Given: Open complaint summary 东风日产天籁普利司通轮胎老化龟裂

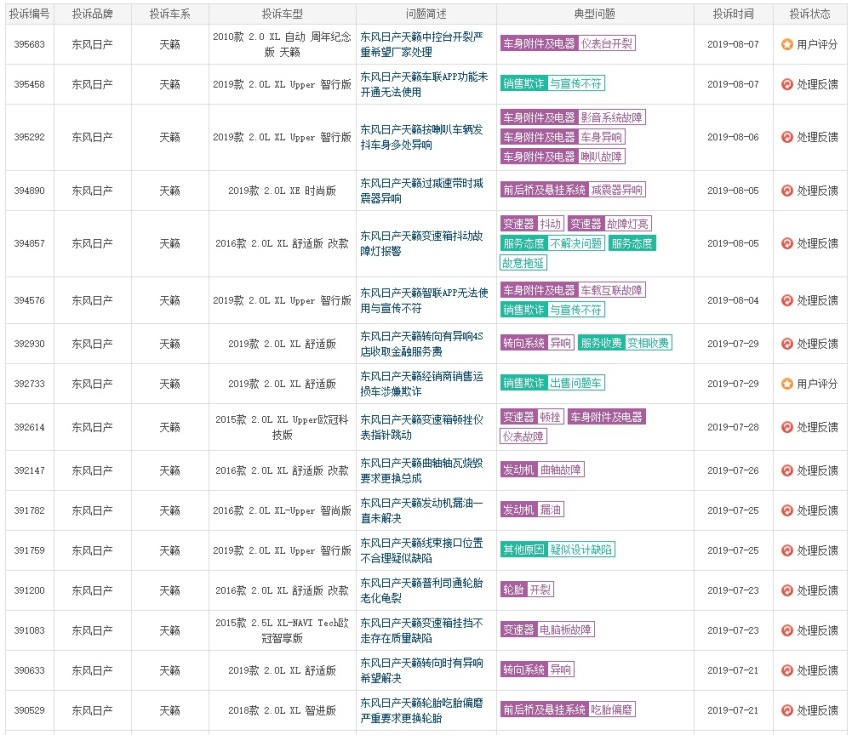Looking at the screenshot, I should (x=422, y=590).
